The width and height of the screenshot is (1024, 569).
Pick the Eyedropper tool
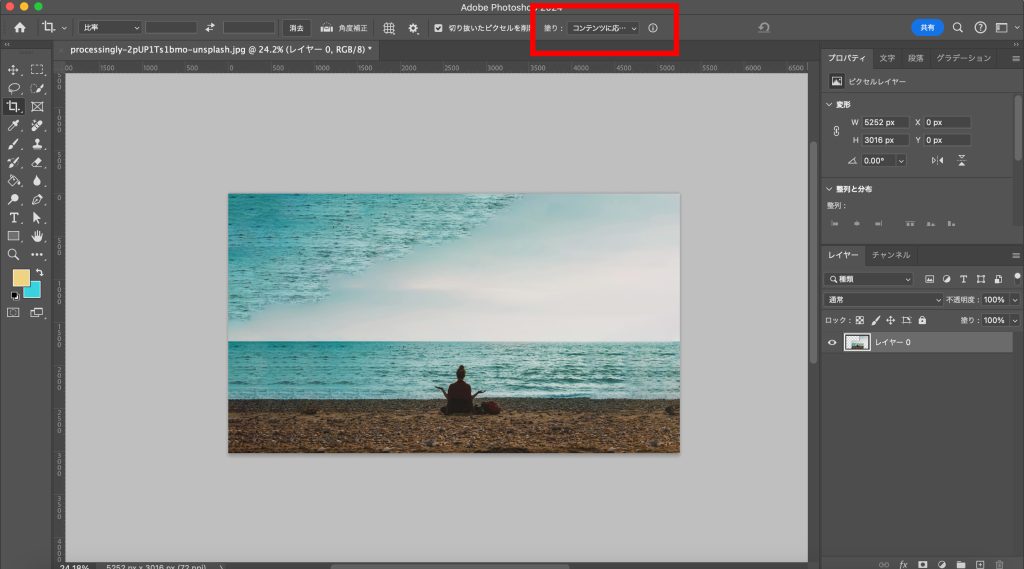[14, 126]
